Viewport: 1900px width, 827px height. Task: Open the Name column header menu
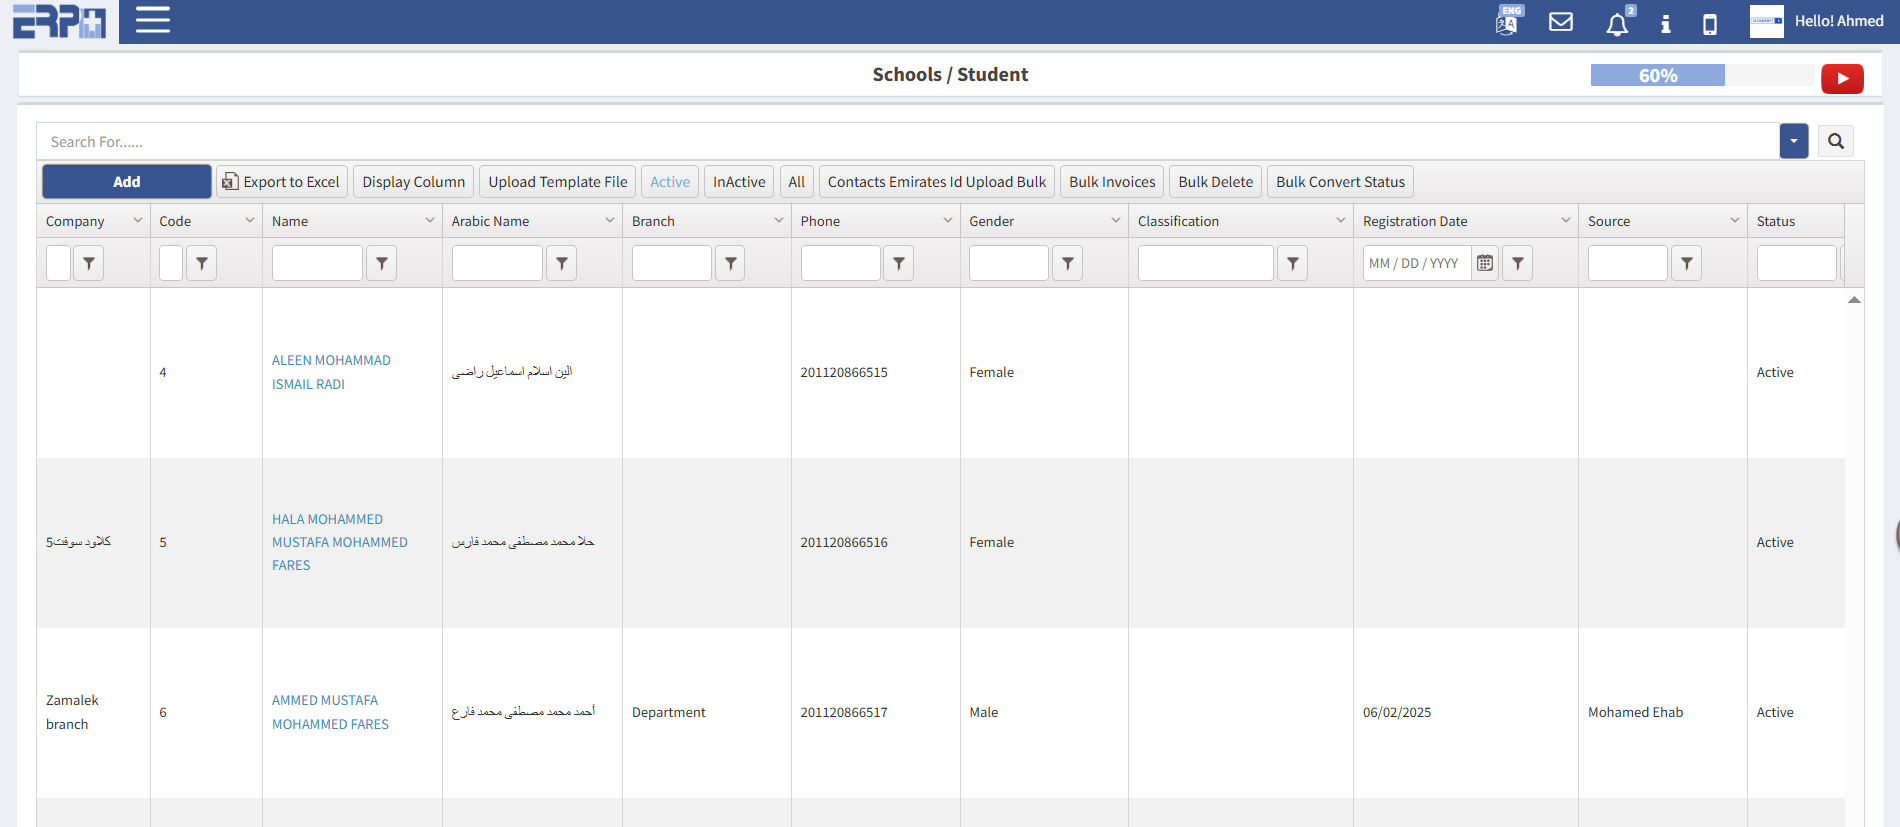tap(430, 221)
